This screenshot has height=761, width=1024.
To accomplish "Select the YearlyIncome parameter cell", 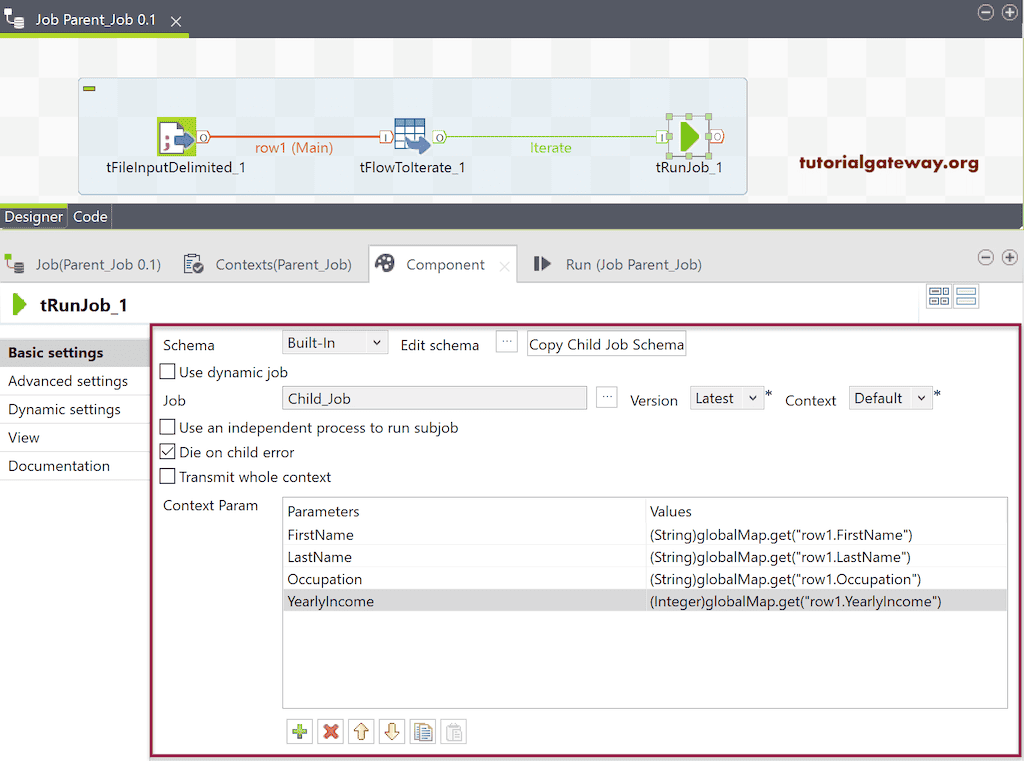I will [x=464, y=602].
